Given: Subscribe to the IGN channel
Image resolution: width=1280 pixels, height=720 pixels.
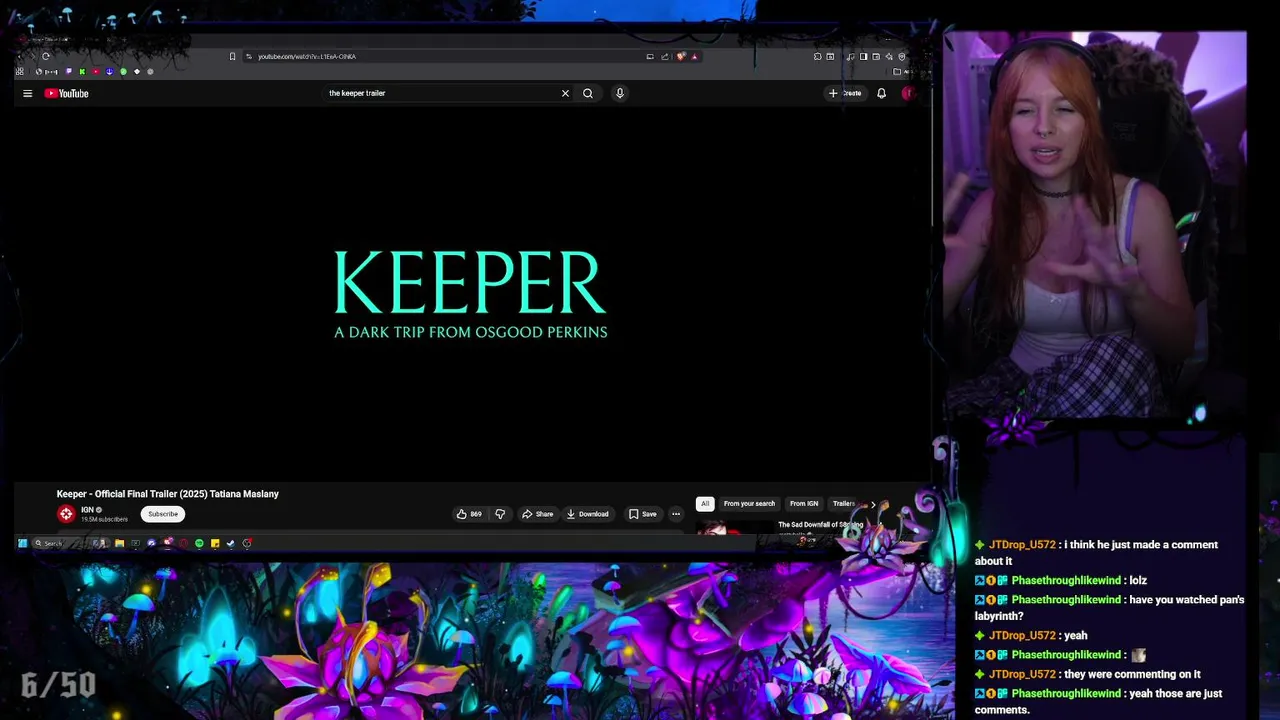Looking at the screenshot, I should pos(163,514).
